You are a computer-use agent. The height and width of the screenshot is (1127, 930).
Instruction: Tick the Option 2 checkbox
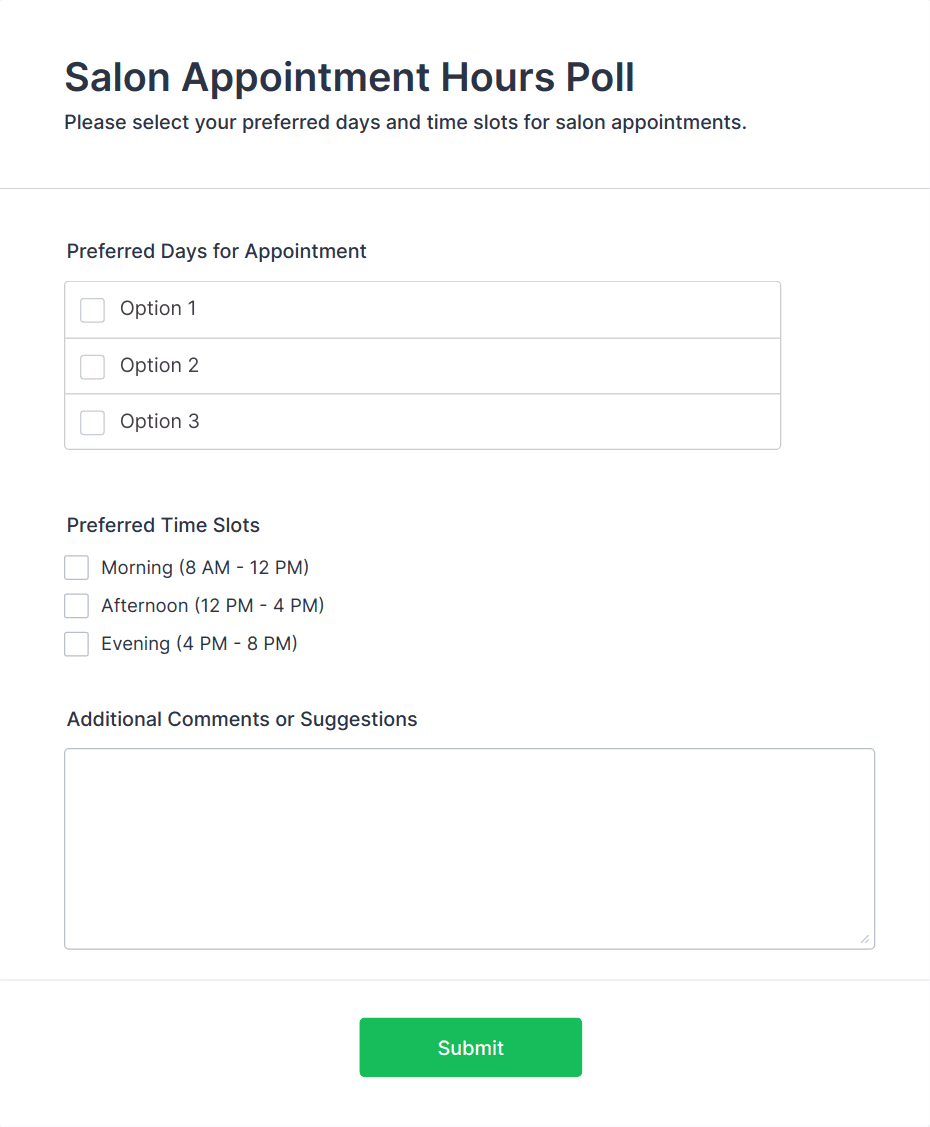(92, 367)
